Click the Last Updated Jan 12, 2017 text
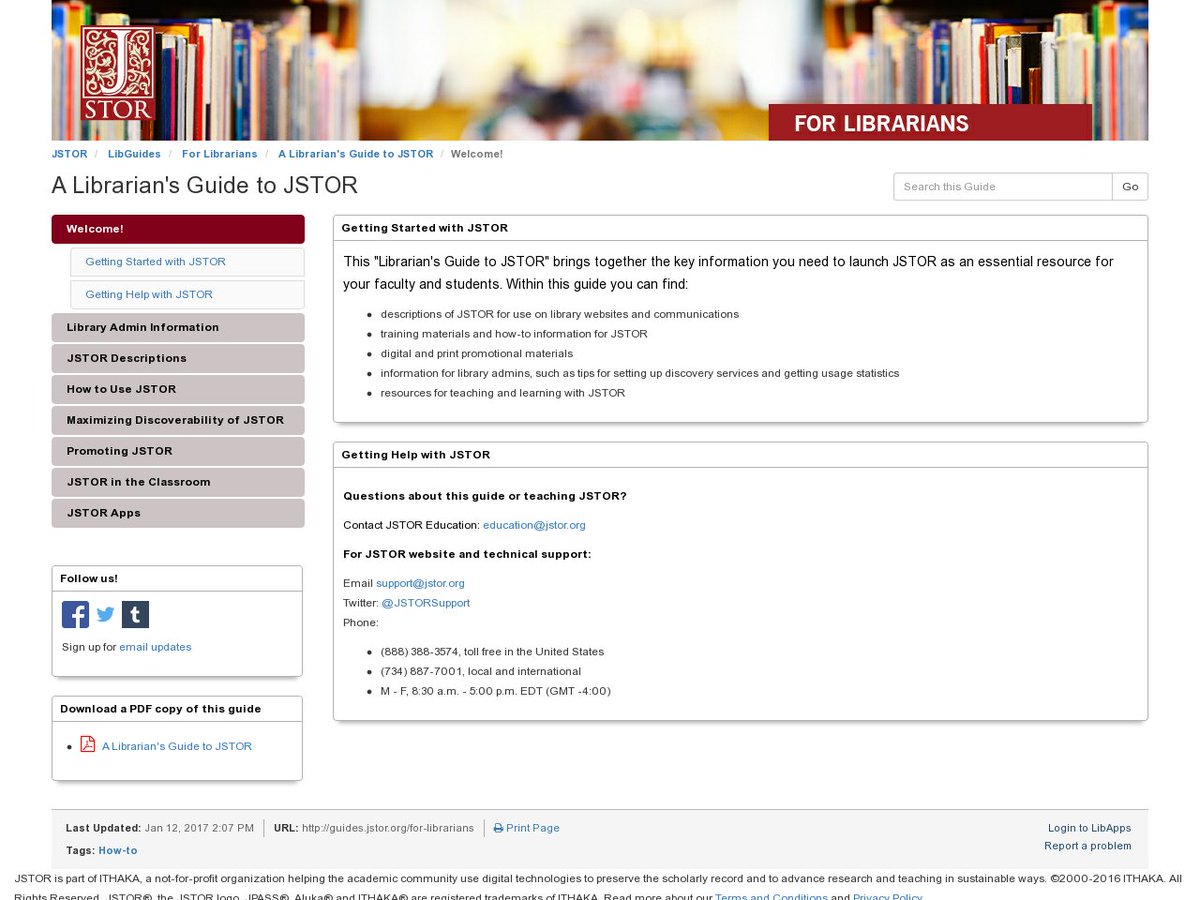The image size is (1200, 900). click(x=160, y=828)
